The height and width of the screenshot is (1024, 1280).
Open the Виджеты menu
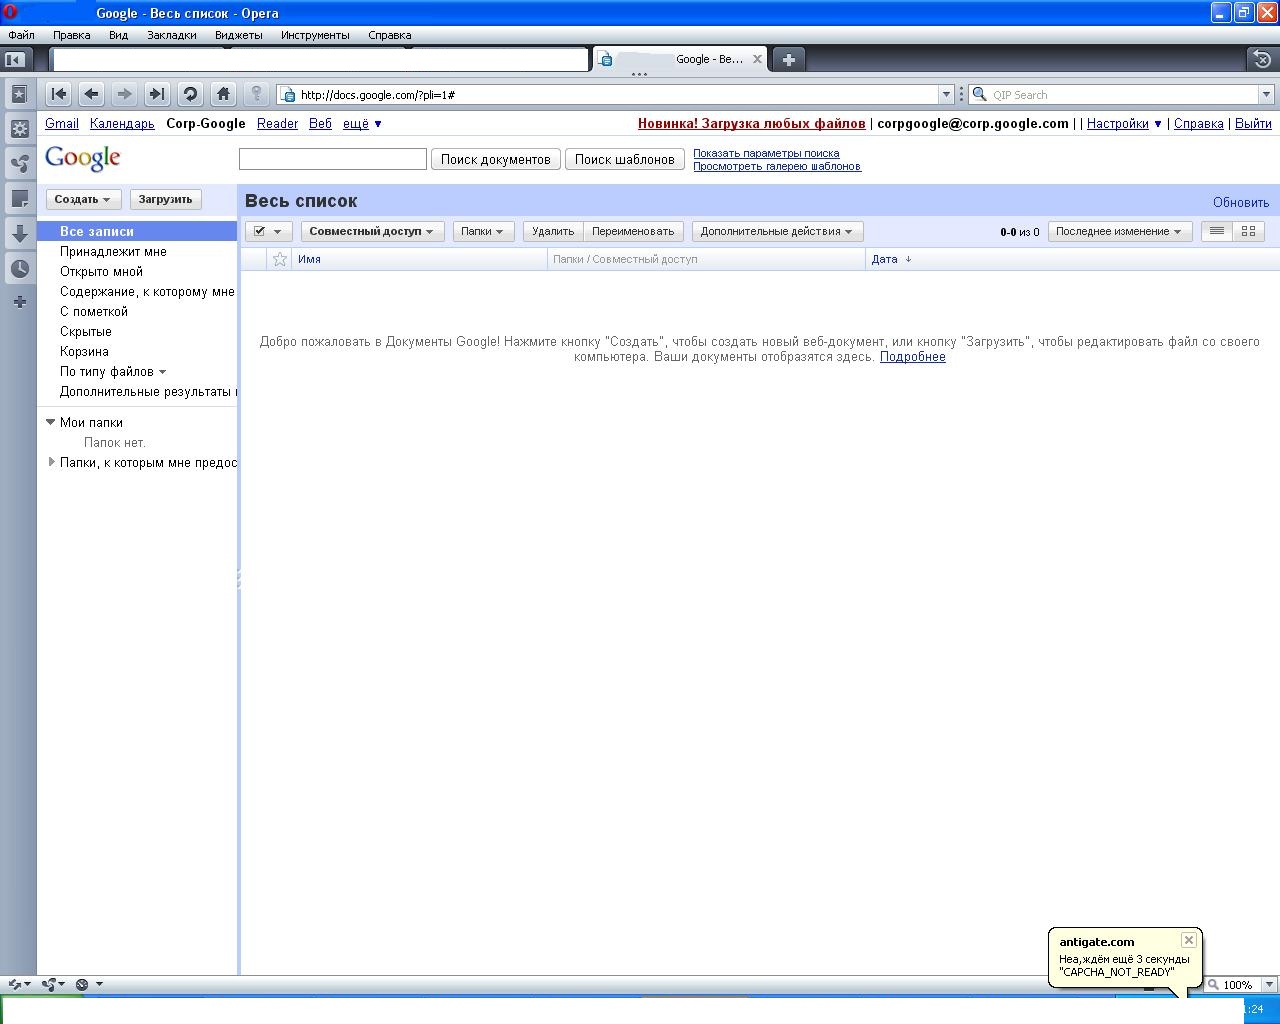239,35
